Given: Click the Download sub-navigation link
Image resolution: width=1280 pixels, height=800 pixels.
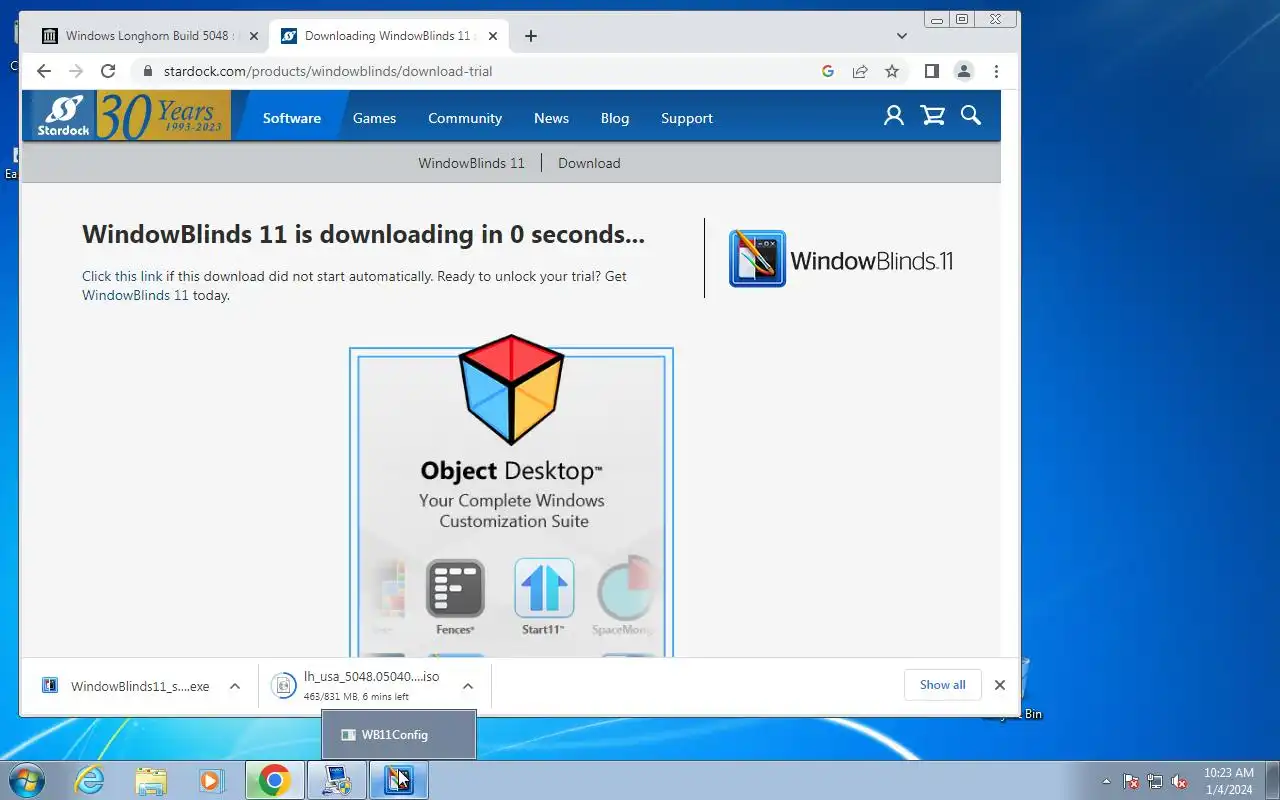Looking at the screenshot, I should coord(589,163).
